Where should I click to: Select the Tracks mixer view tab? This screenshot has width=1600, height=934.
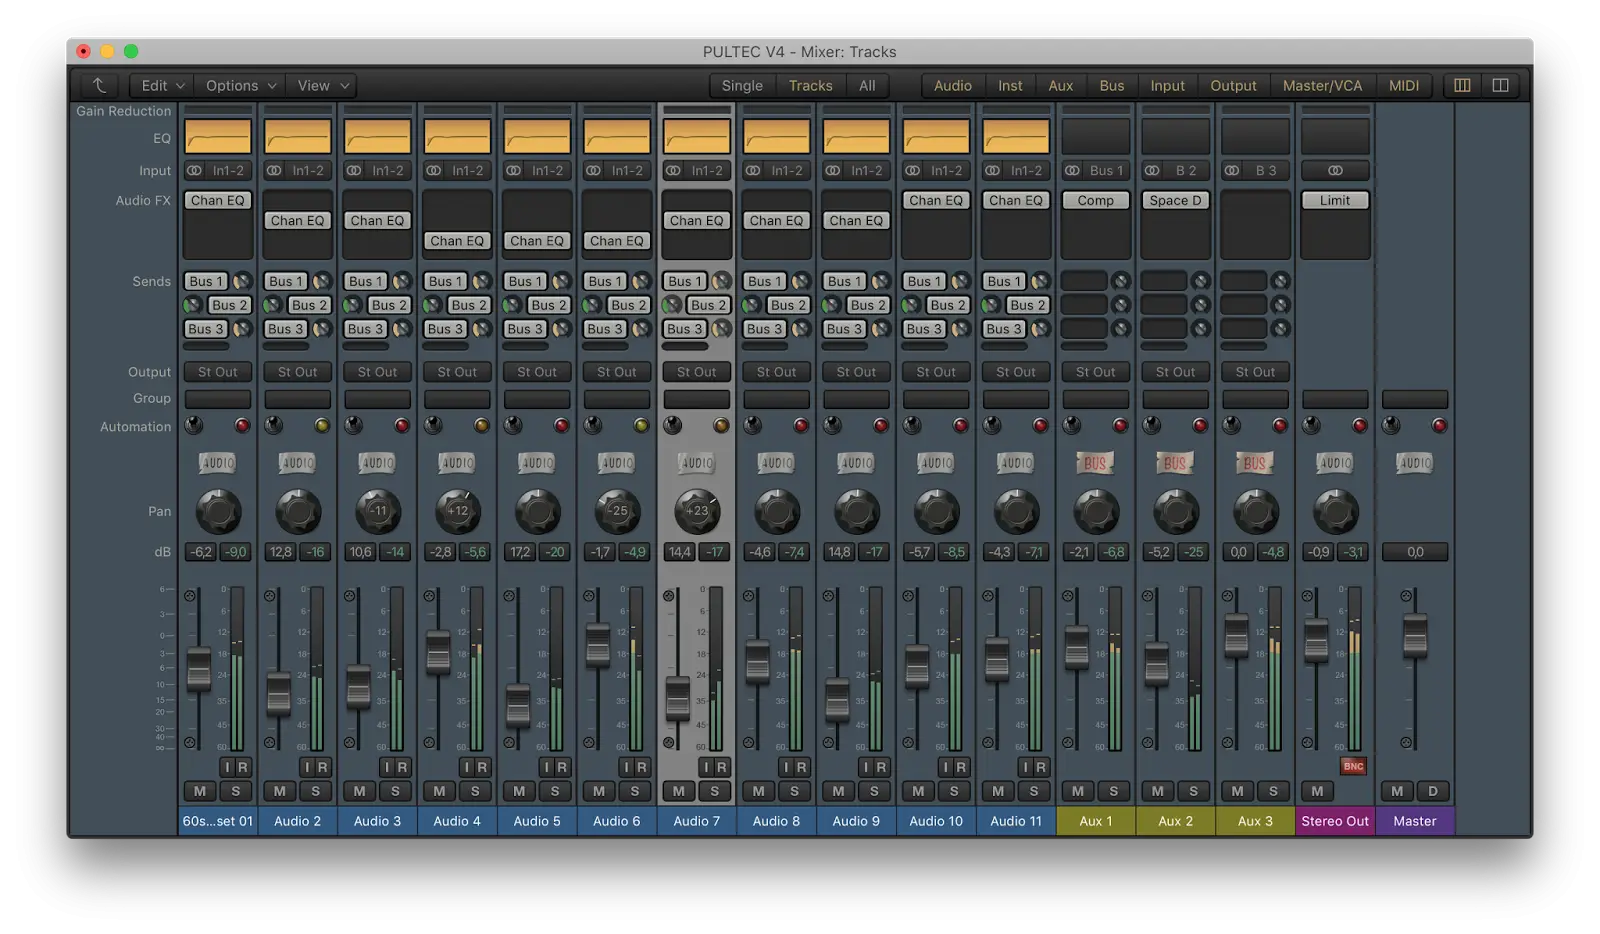[810, 85]
